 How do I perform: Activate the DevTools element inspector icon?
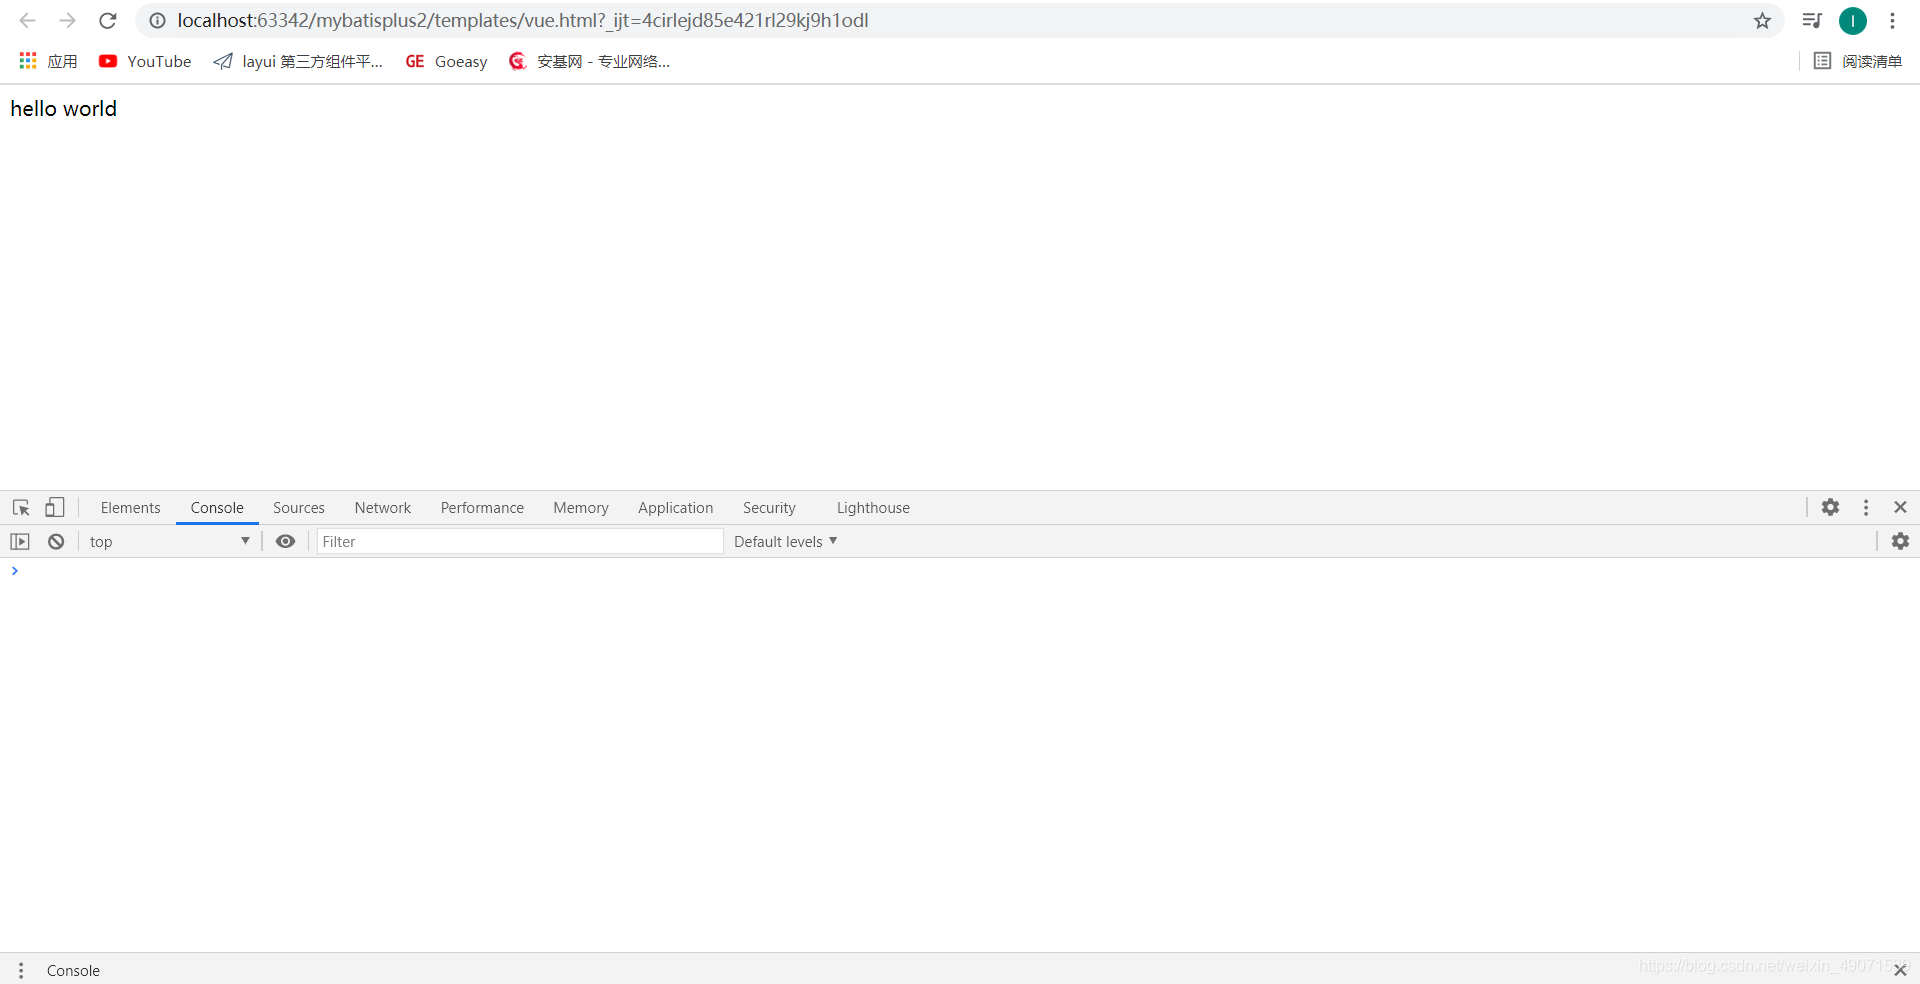(x=21, y=507)
